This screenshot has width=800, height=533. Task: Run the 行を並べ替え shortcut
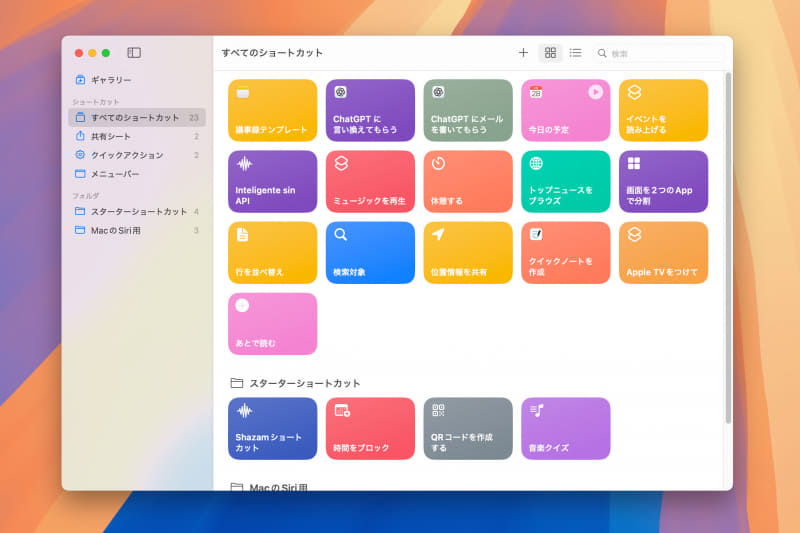pyautogui.click(x=272, y=252)
